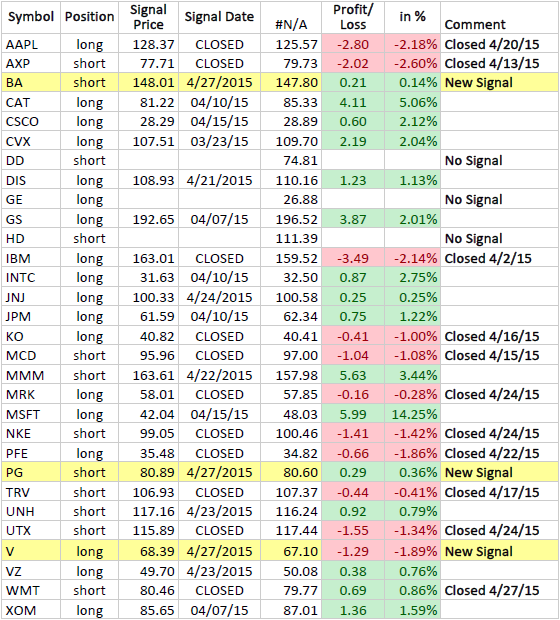560x620 pixels.
Task: Click the 5.63 profit cell
Action: (353, 375)
